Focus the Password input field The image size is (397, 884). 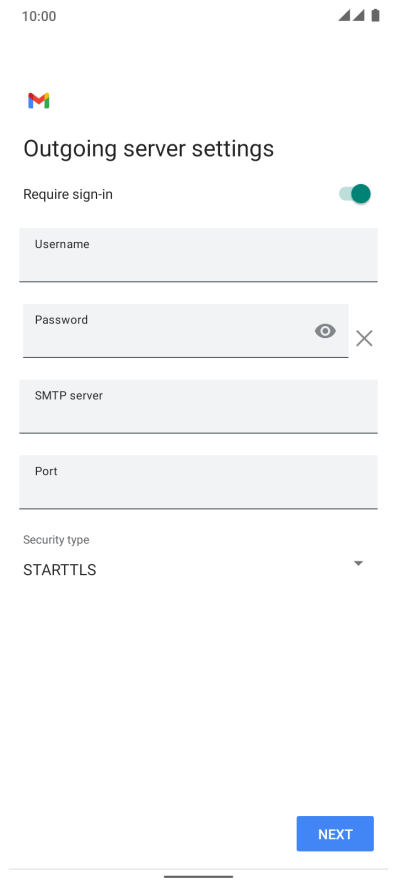pos(186,330)
